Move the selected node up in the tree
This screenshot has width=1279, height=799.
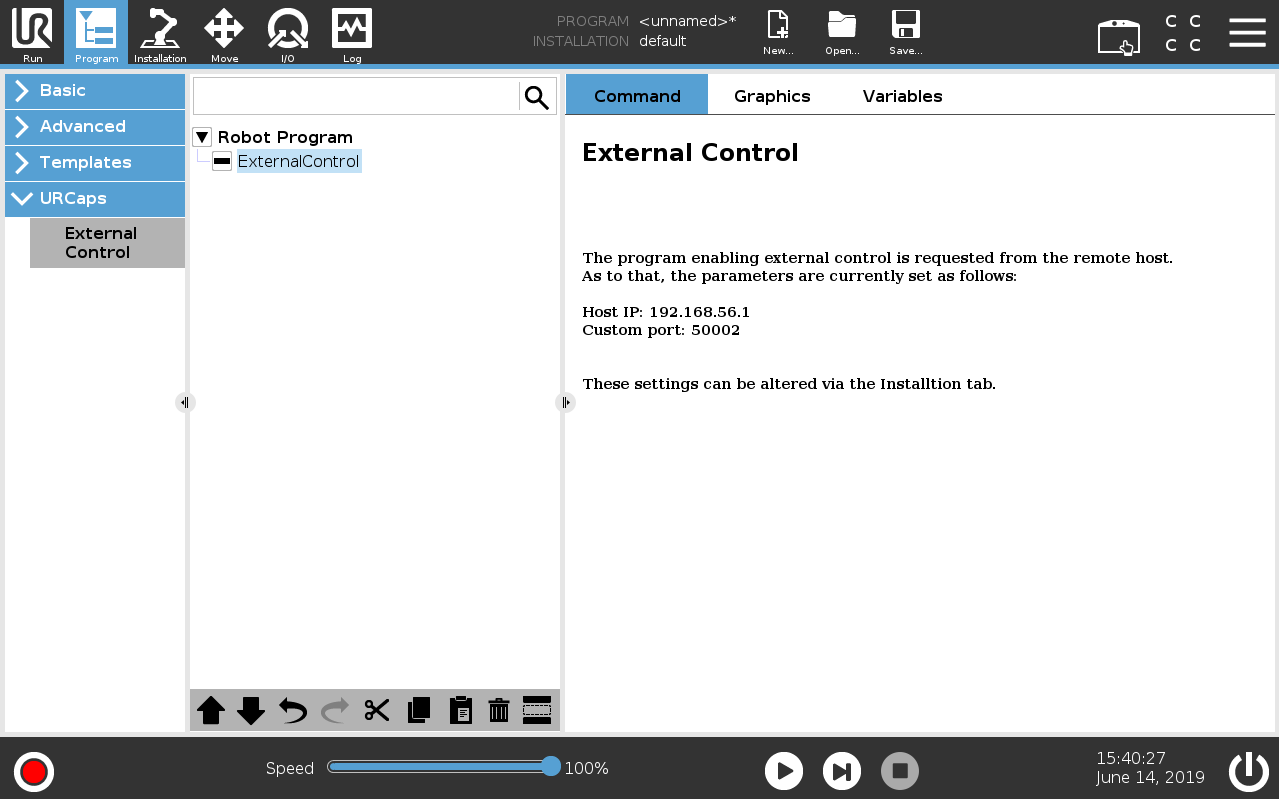point(211,710)
